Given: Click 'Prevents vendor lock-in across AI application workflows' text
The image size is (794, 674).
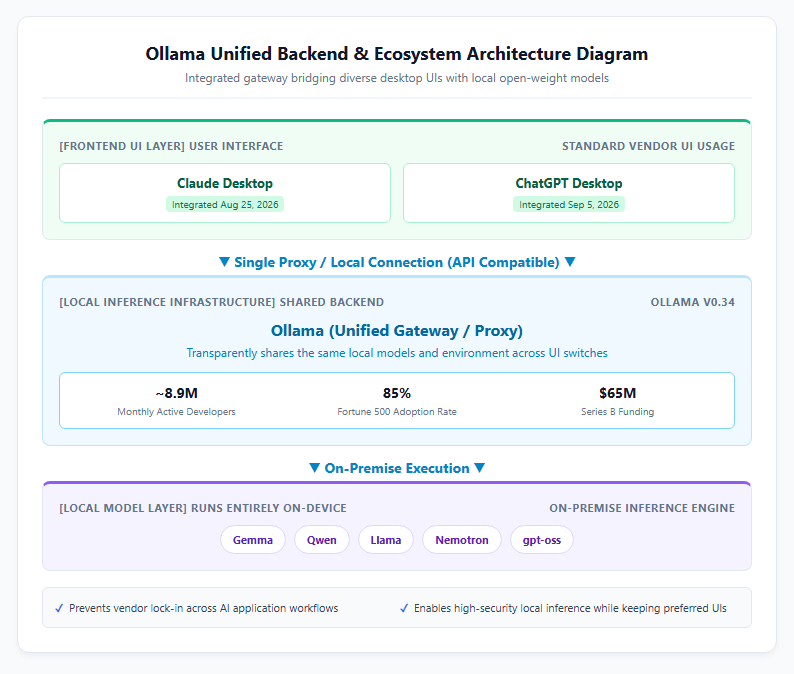Looking at the screenshot, I should (204, 608).
